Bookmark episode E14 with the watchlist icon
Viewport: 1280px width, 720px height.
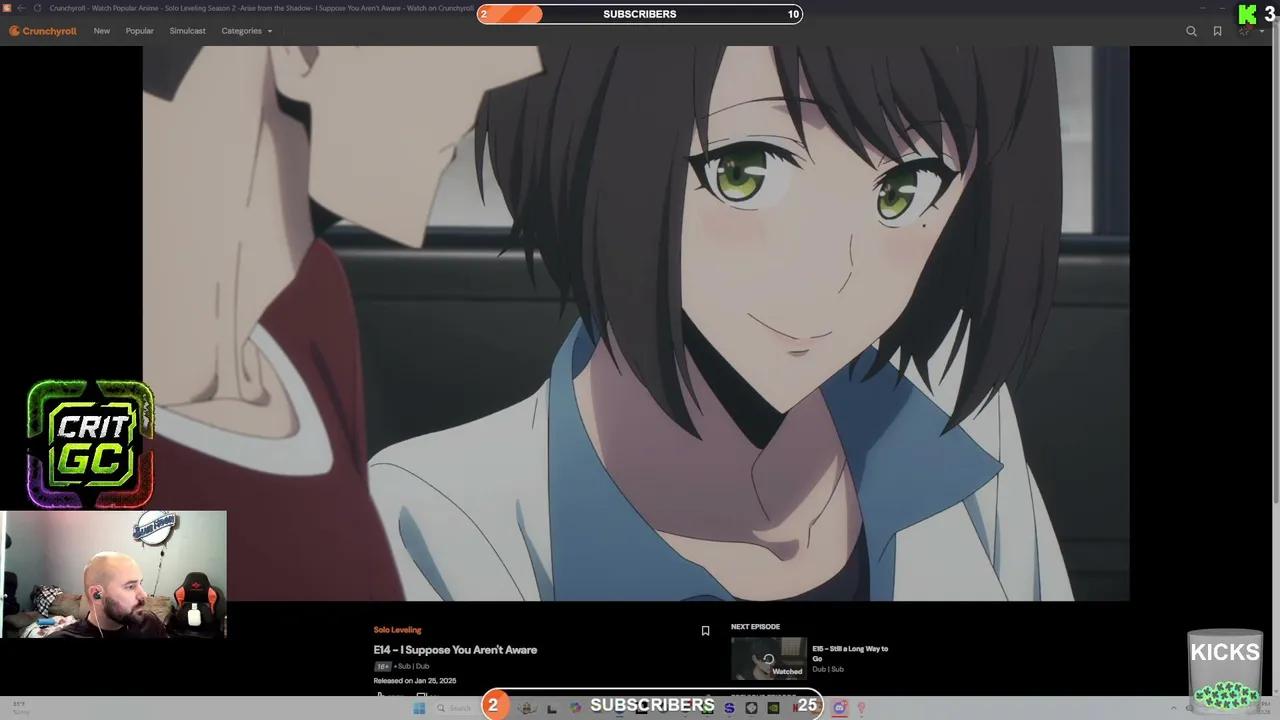[705, 631]
